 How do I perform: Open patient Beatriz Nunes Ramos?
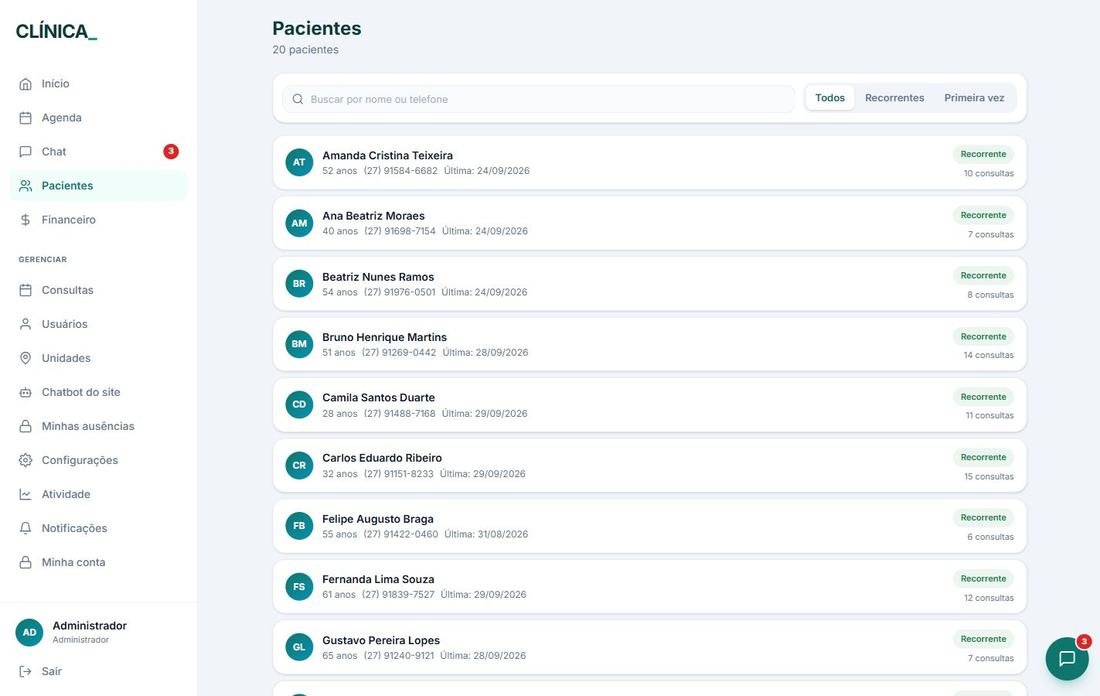(650, 284)
